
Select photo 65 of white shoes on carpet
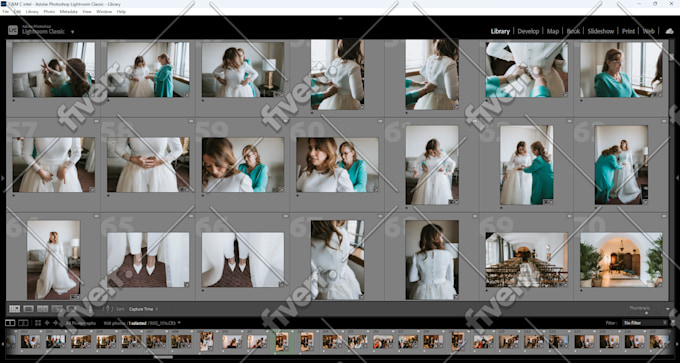pos(148,260)
